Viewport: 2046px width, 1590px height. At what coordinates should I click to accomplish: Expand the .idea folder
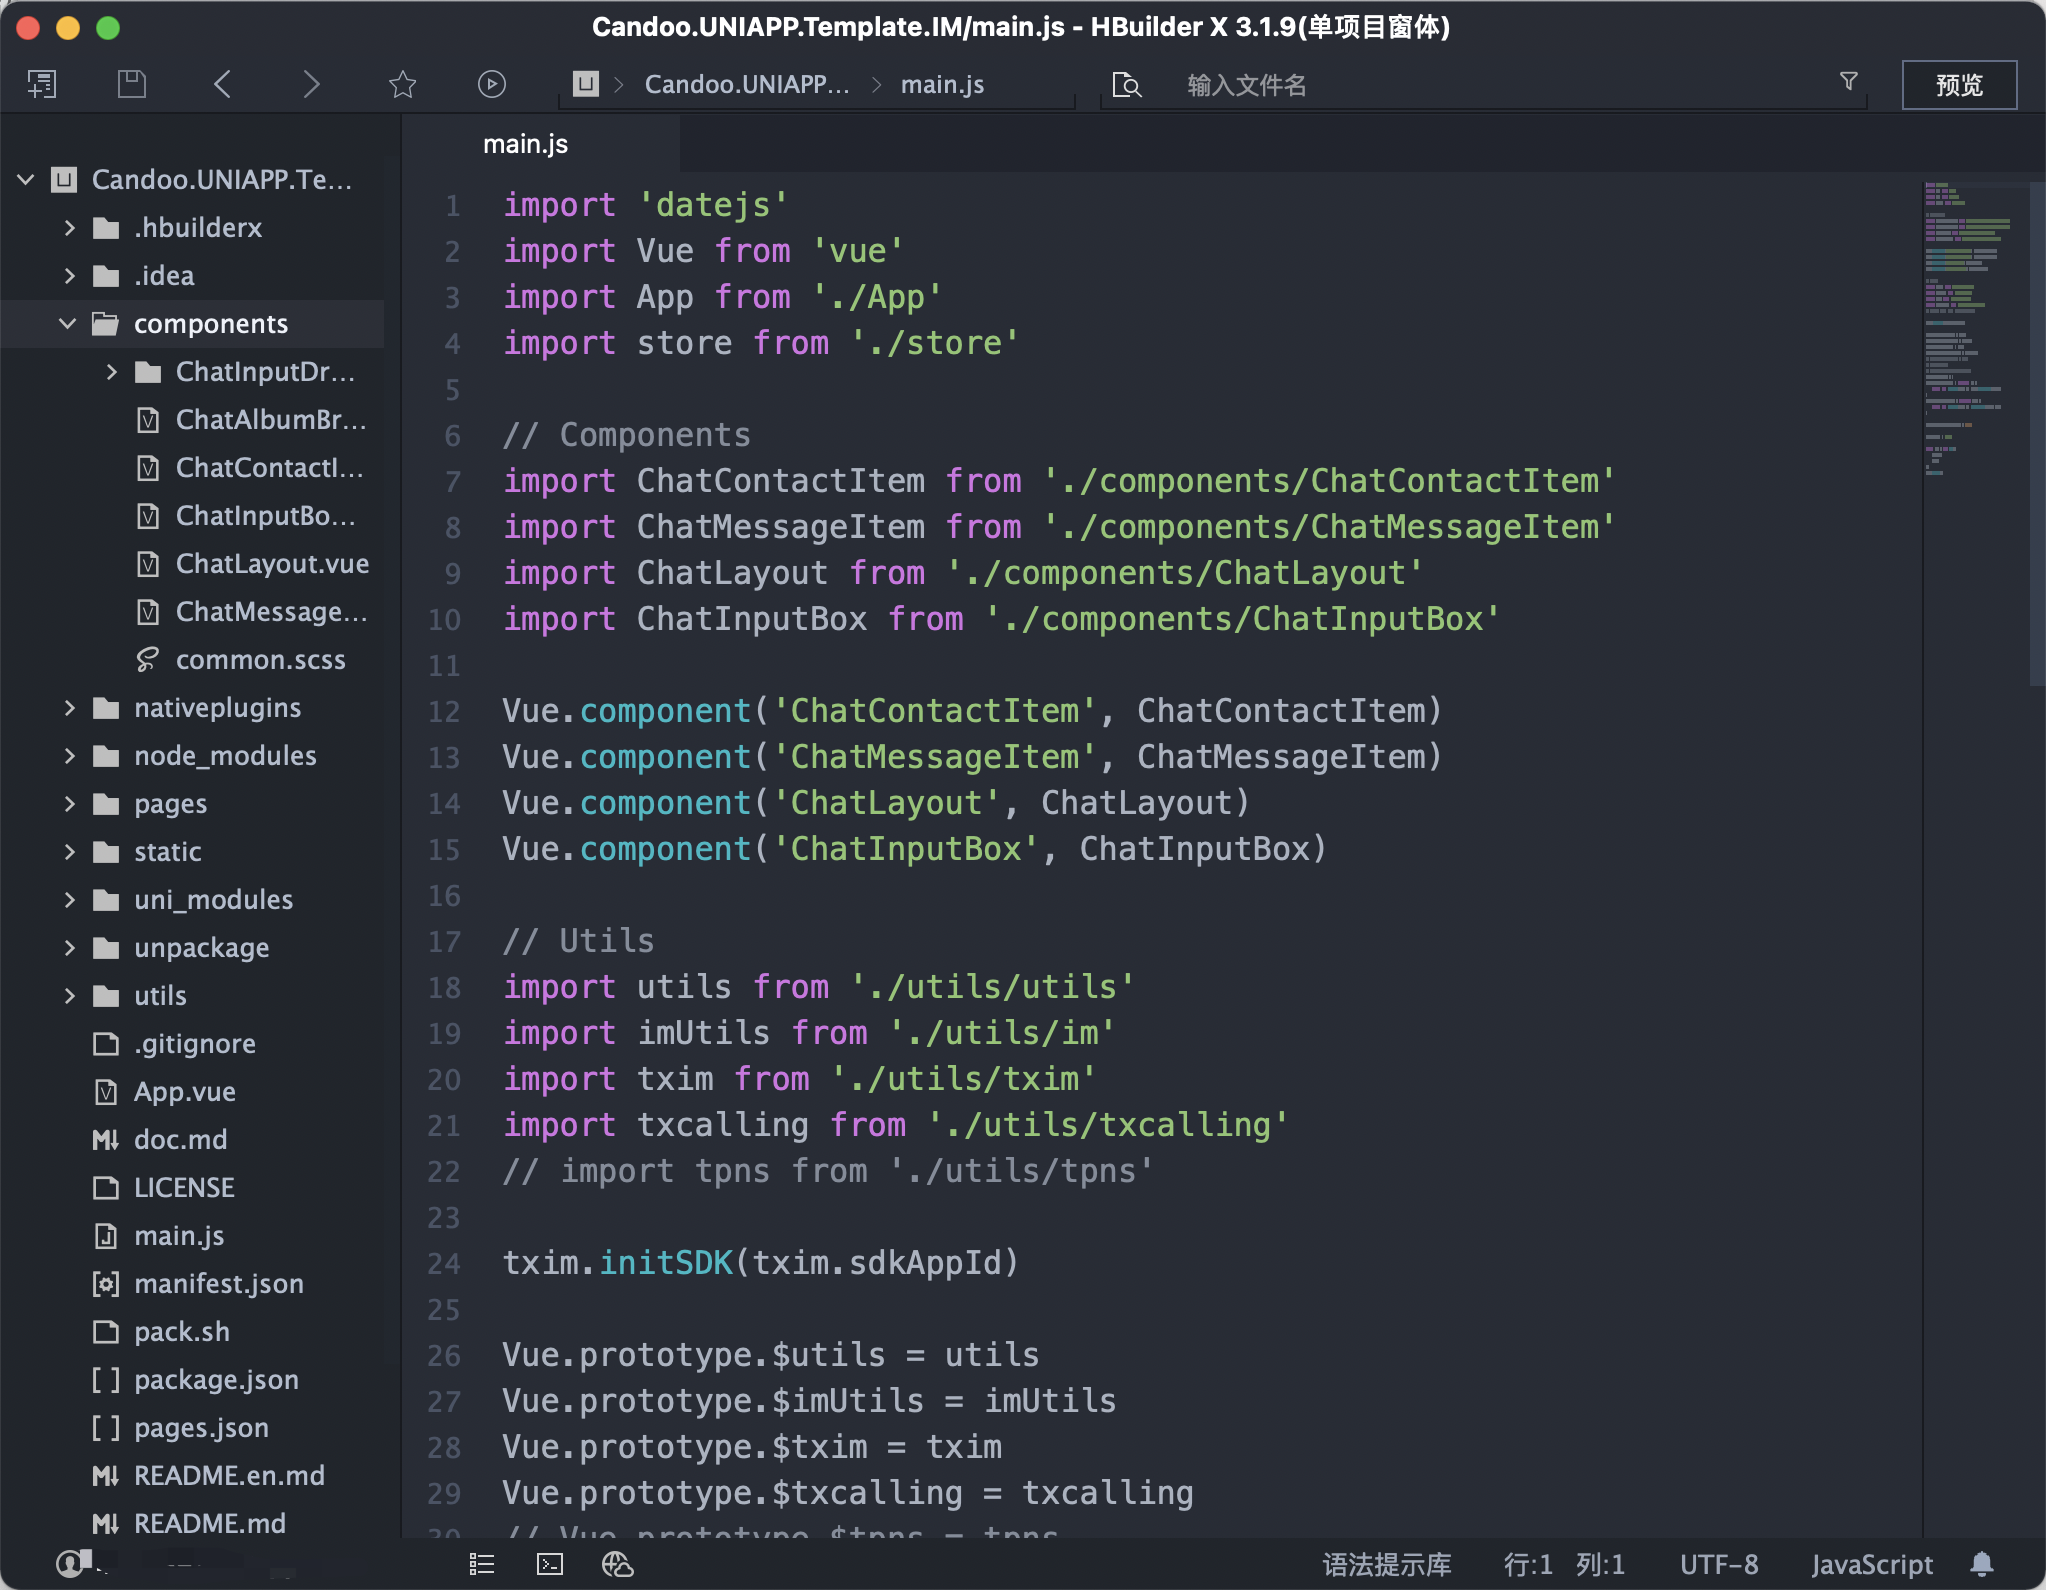69,276
